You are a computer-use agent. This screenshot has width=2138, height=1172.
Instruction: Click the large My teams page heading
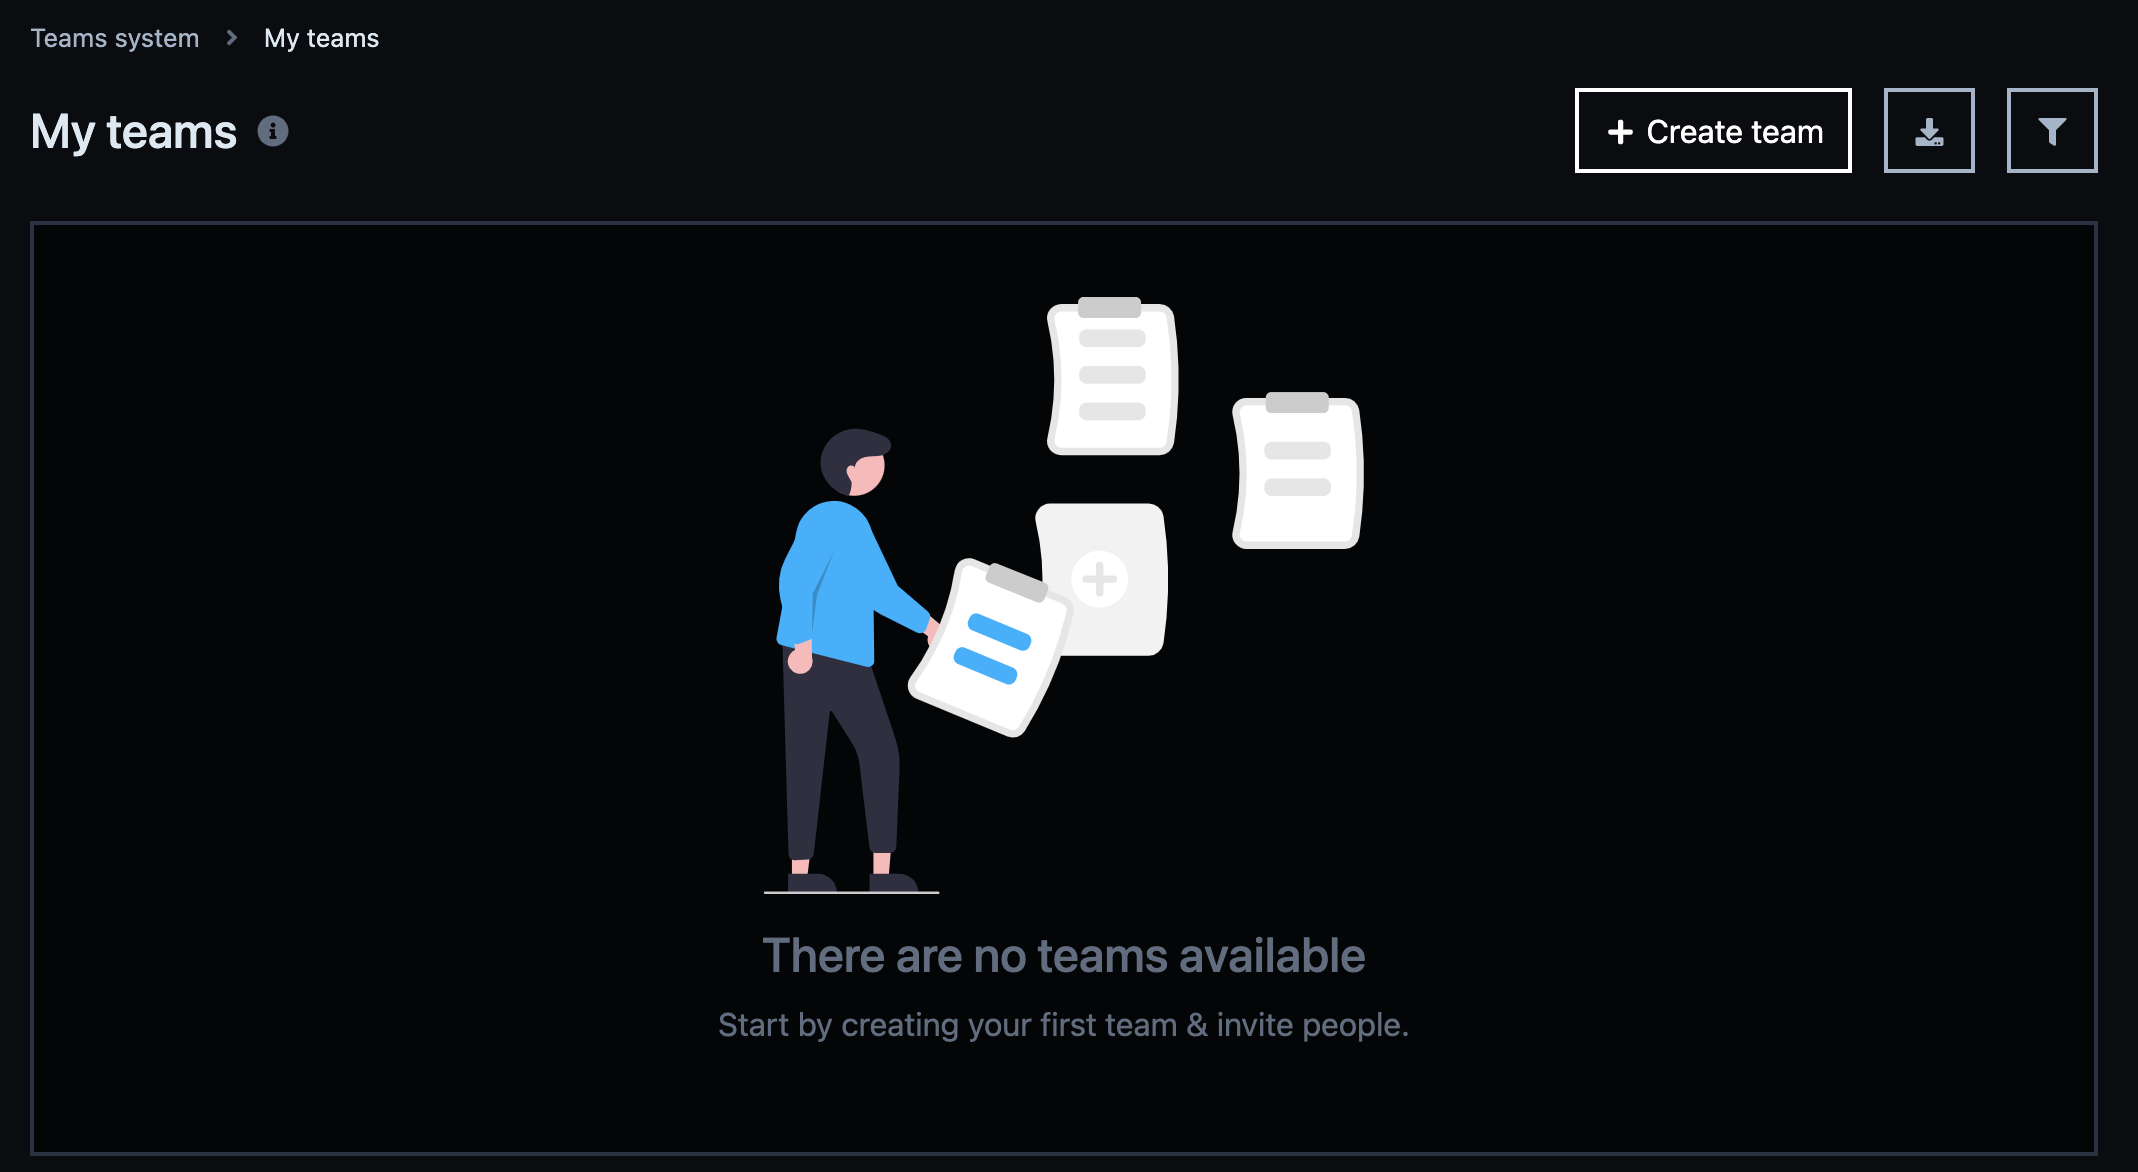coord(133,132)
